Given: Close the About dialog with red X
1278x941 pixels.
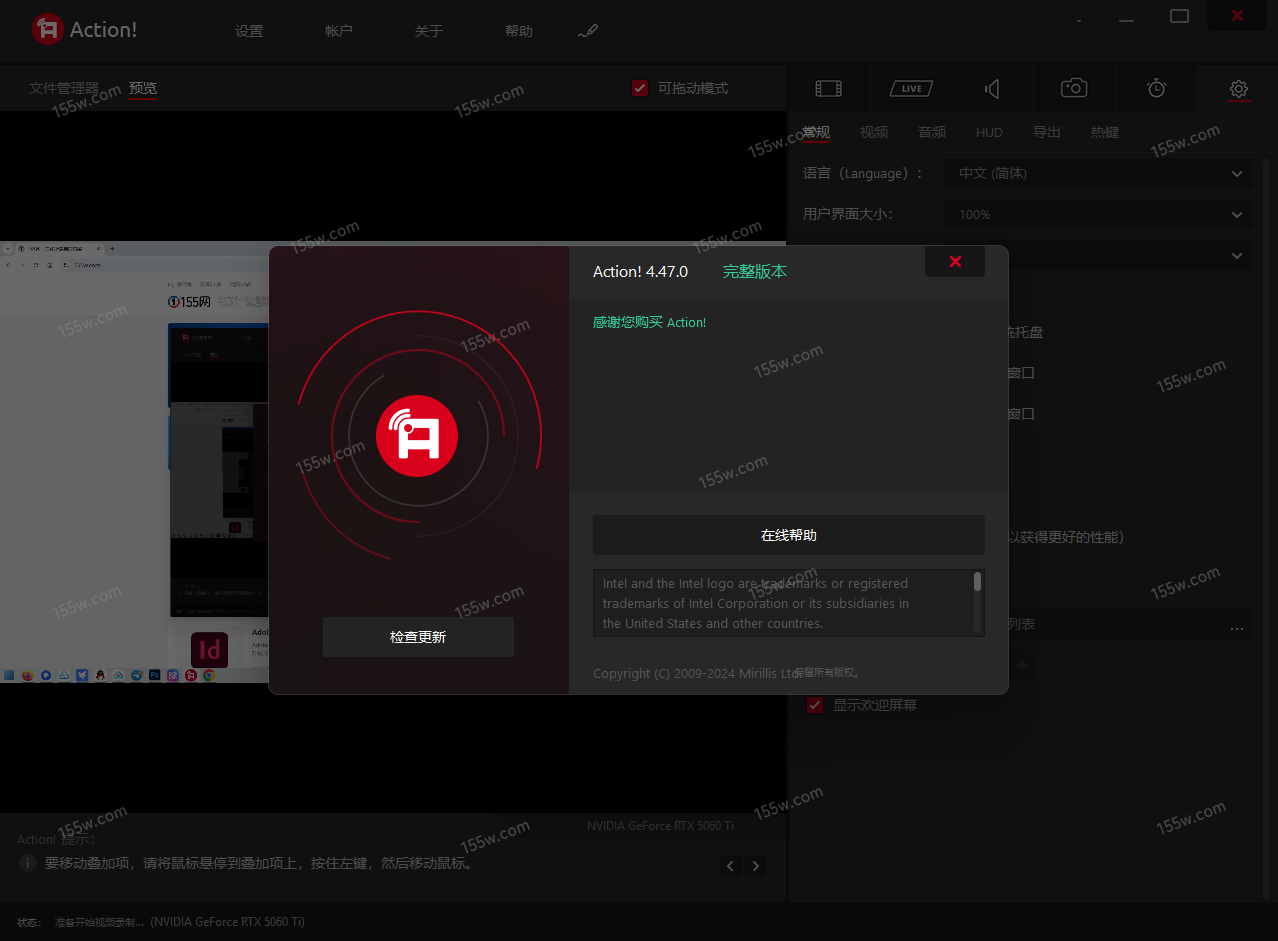Looking at the screenshot, I should [955, 262].
